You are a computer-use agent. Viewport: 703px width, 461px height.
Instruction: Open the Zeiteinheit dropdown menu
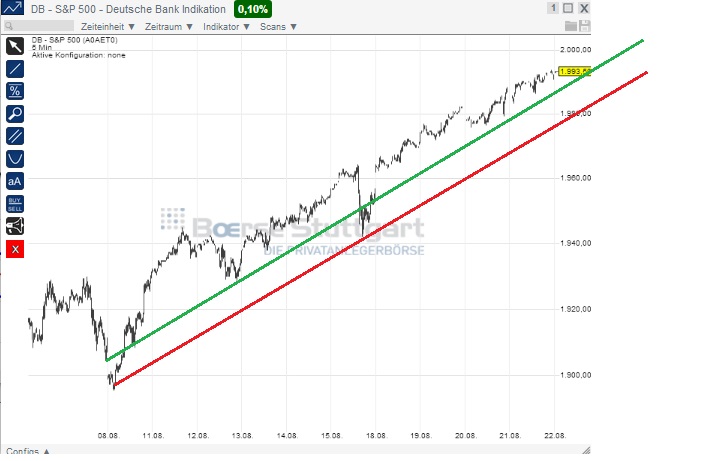click(108, 27)
